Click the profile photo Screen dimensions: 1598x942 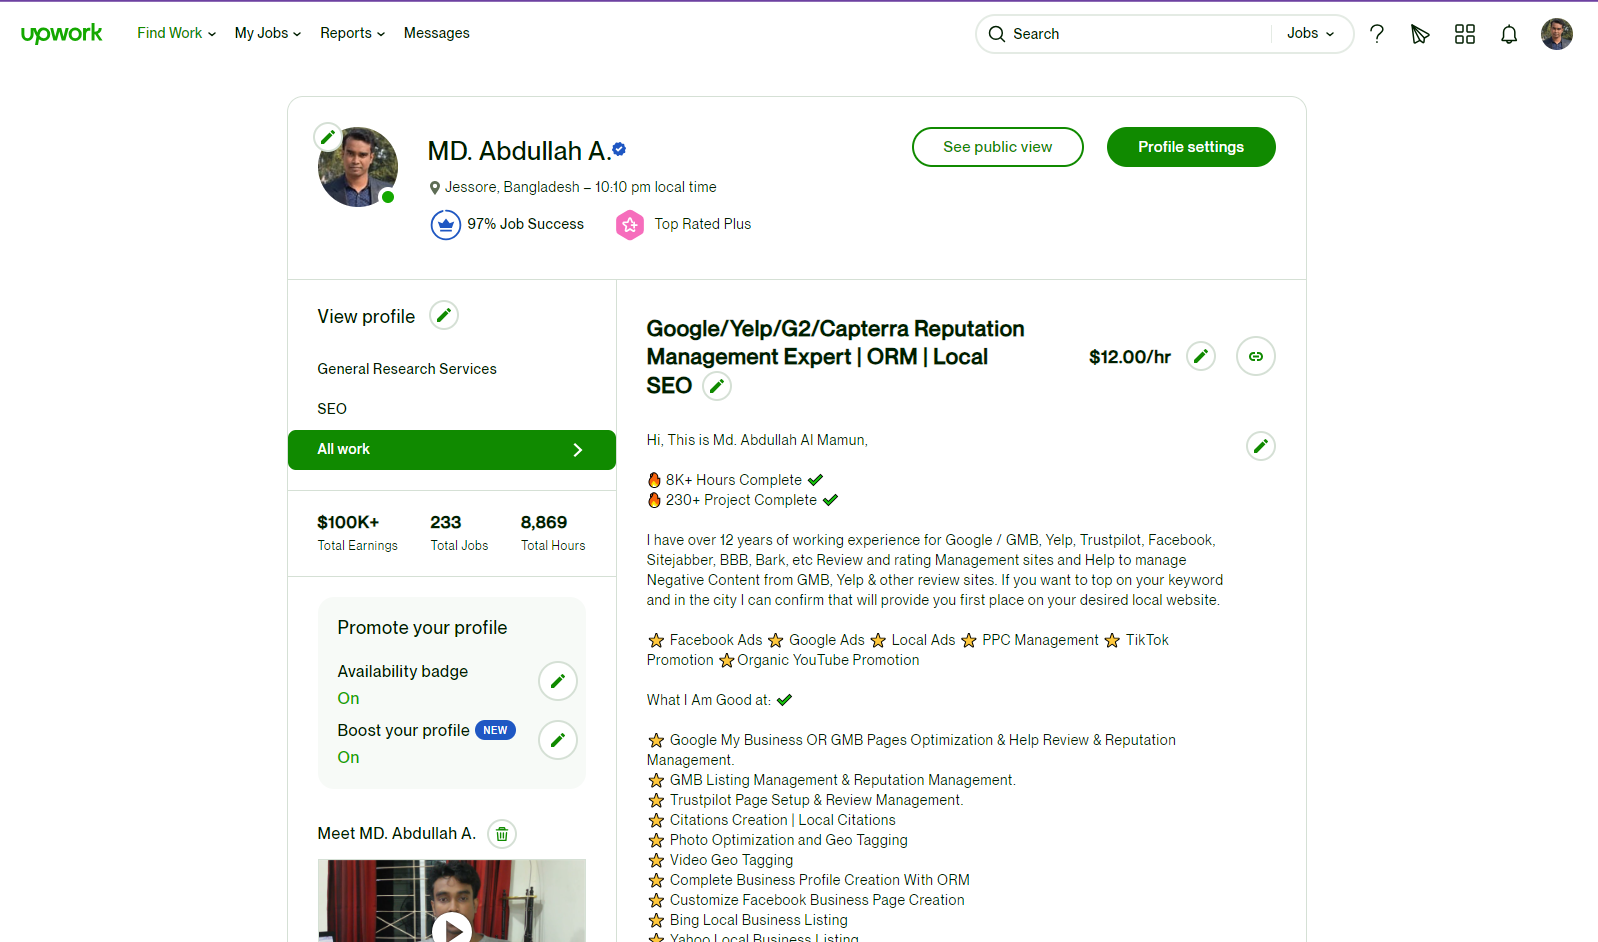coord(358,167)
